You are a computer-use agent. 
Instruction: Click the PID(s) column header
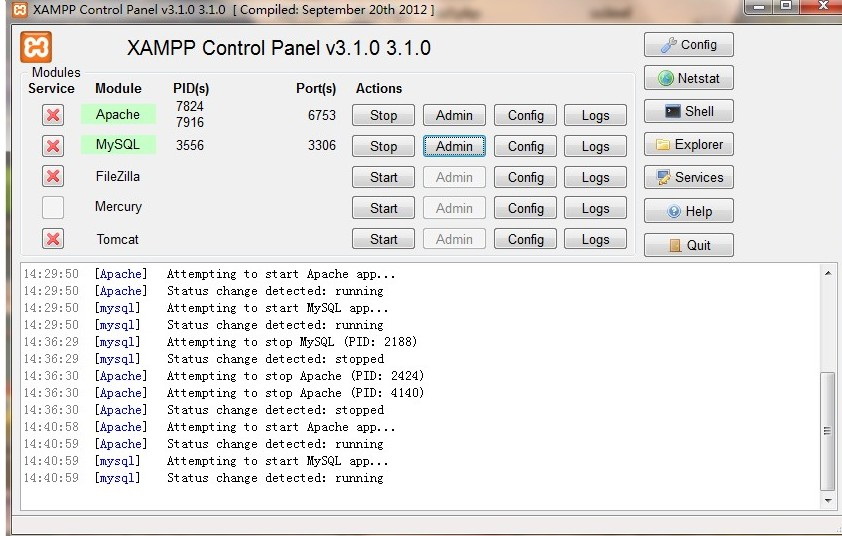click(191, 89)
